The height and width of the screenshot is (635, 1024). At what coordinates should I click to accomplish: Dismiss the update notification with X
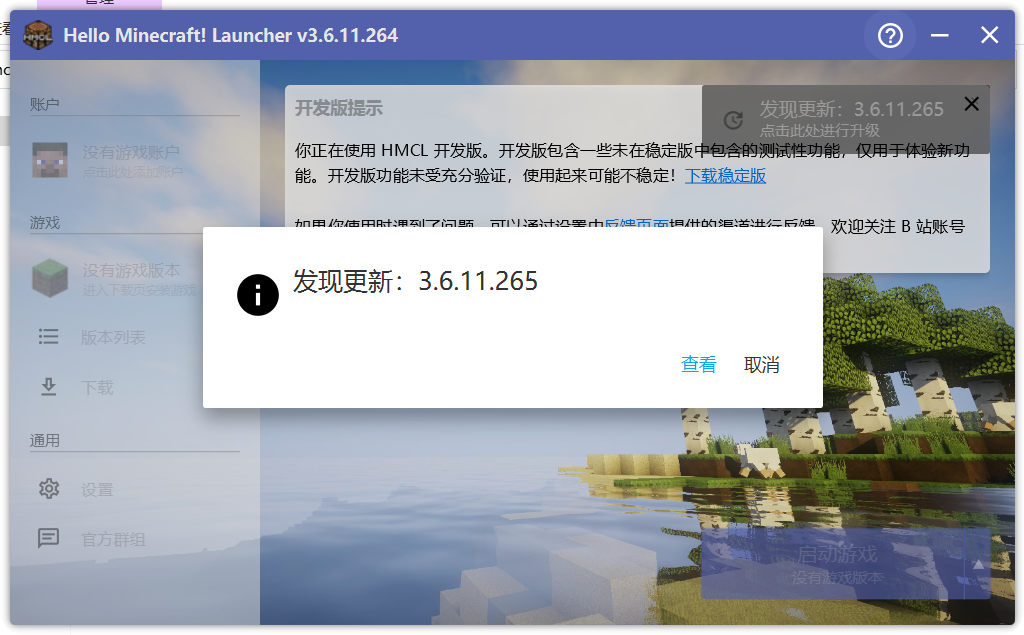click(971, 104)
